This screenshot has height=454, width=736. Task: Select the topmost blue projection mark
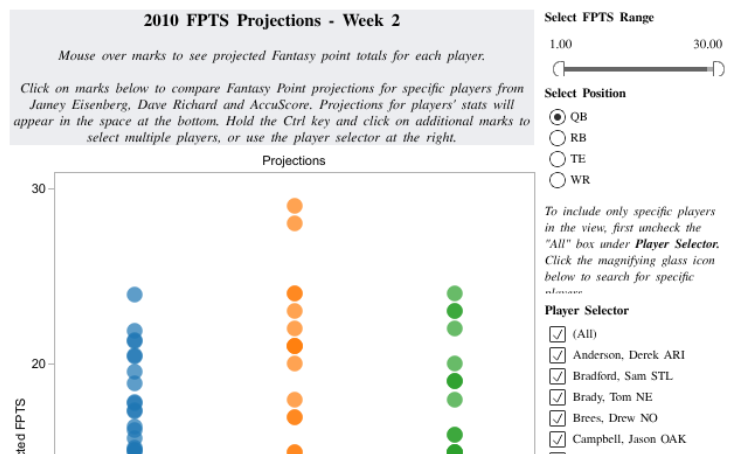tap(135, 294)
